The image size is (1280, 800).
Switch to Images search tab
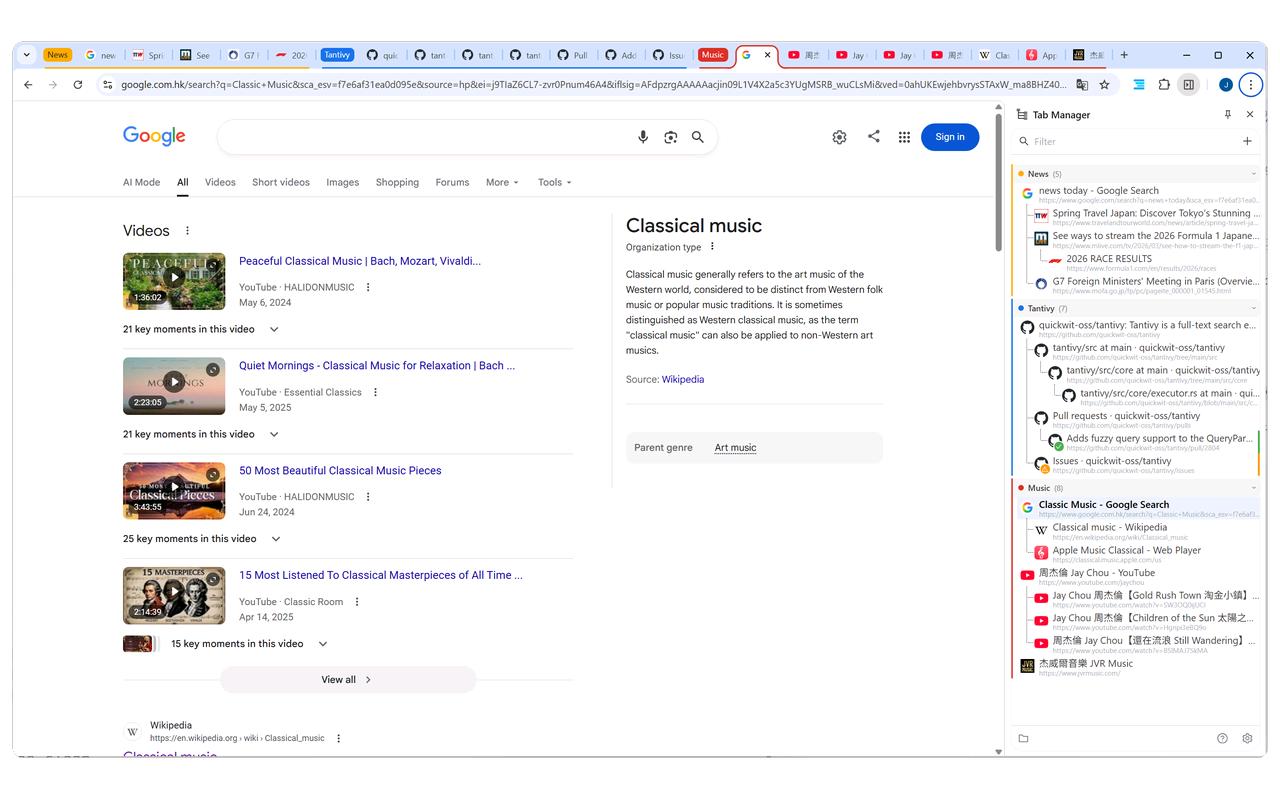click(x=342, y=182)
